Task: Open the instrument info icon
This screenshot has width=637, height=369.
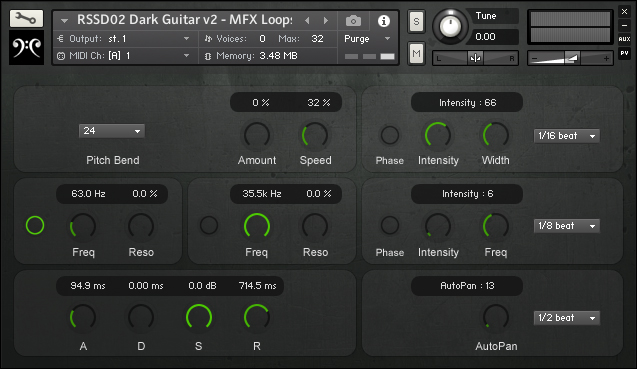Action: 384,21
